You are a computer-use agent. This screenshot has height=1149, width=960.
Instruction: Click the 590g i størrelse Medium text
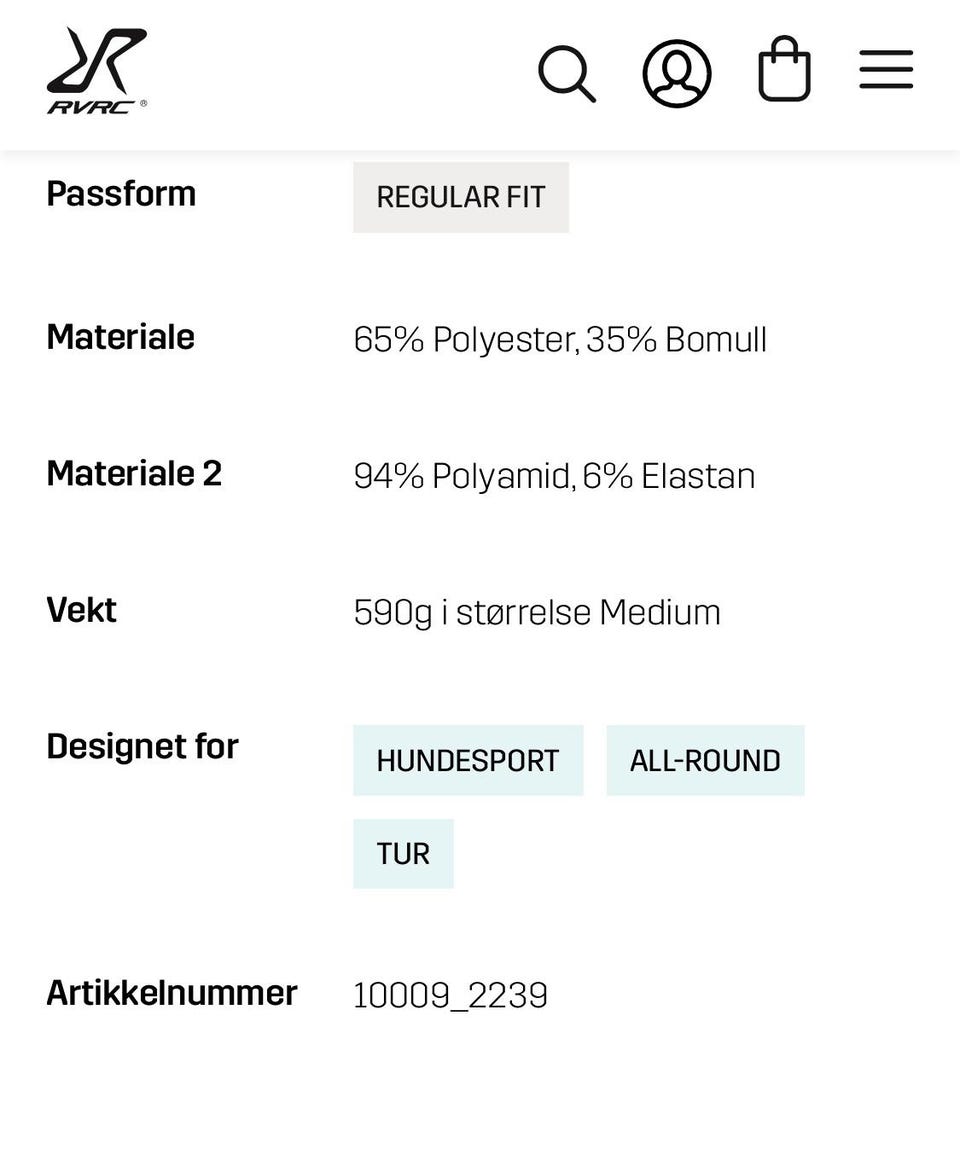[x=537, y=612]
